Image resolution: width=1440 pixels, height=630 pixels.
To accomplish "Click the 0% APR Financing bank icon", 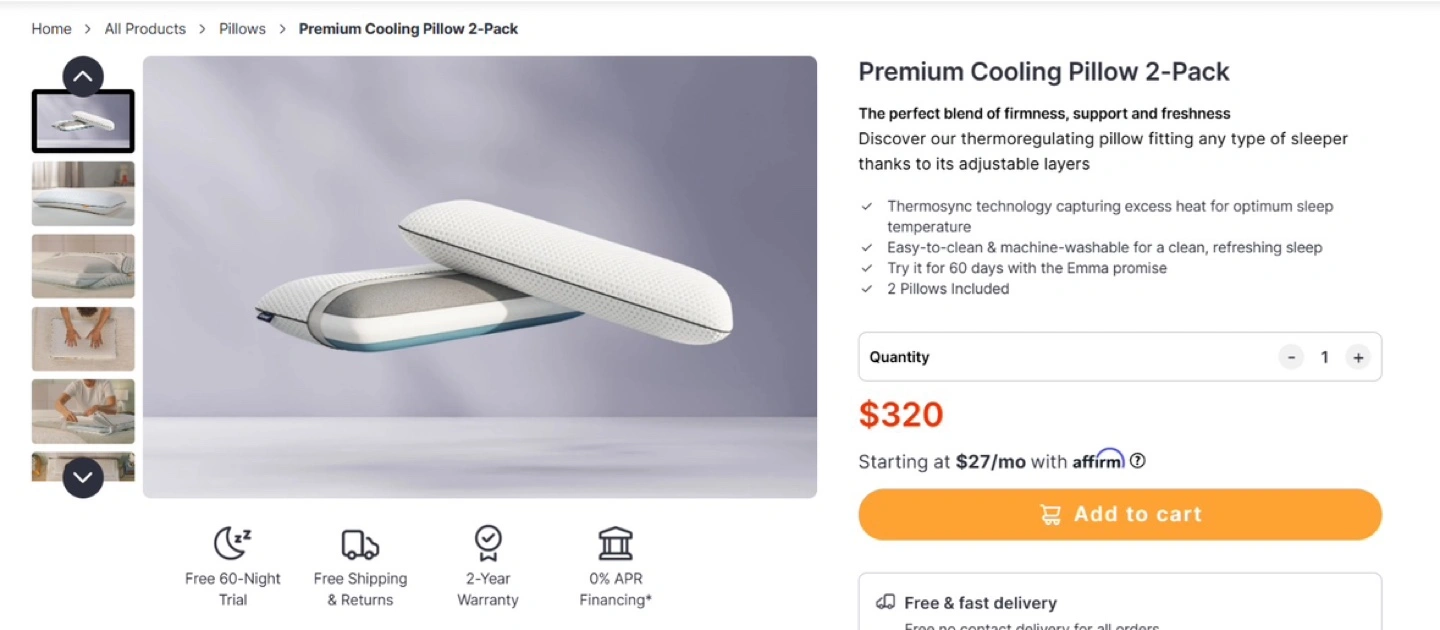I will (615, 543).
